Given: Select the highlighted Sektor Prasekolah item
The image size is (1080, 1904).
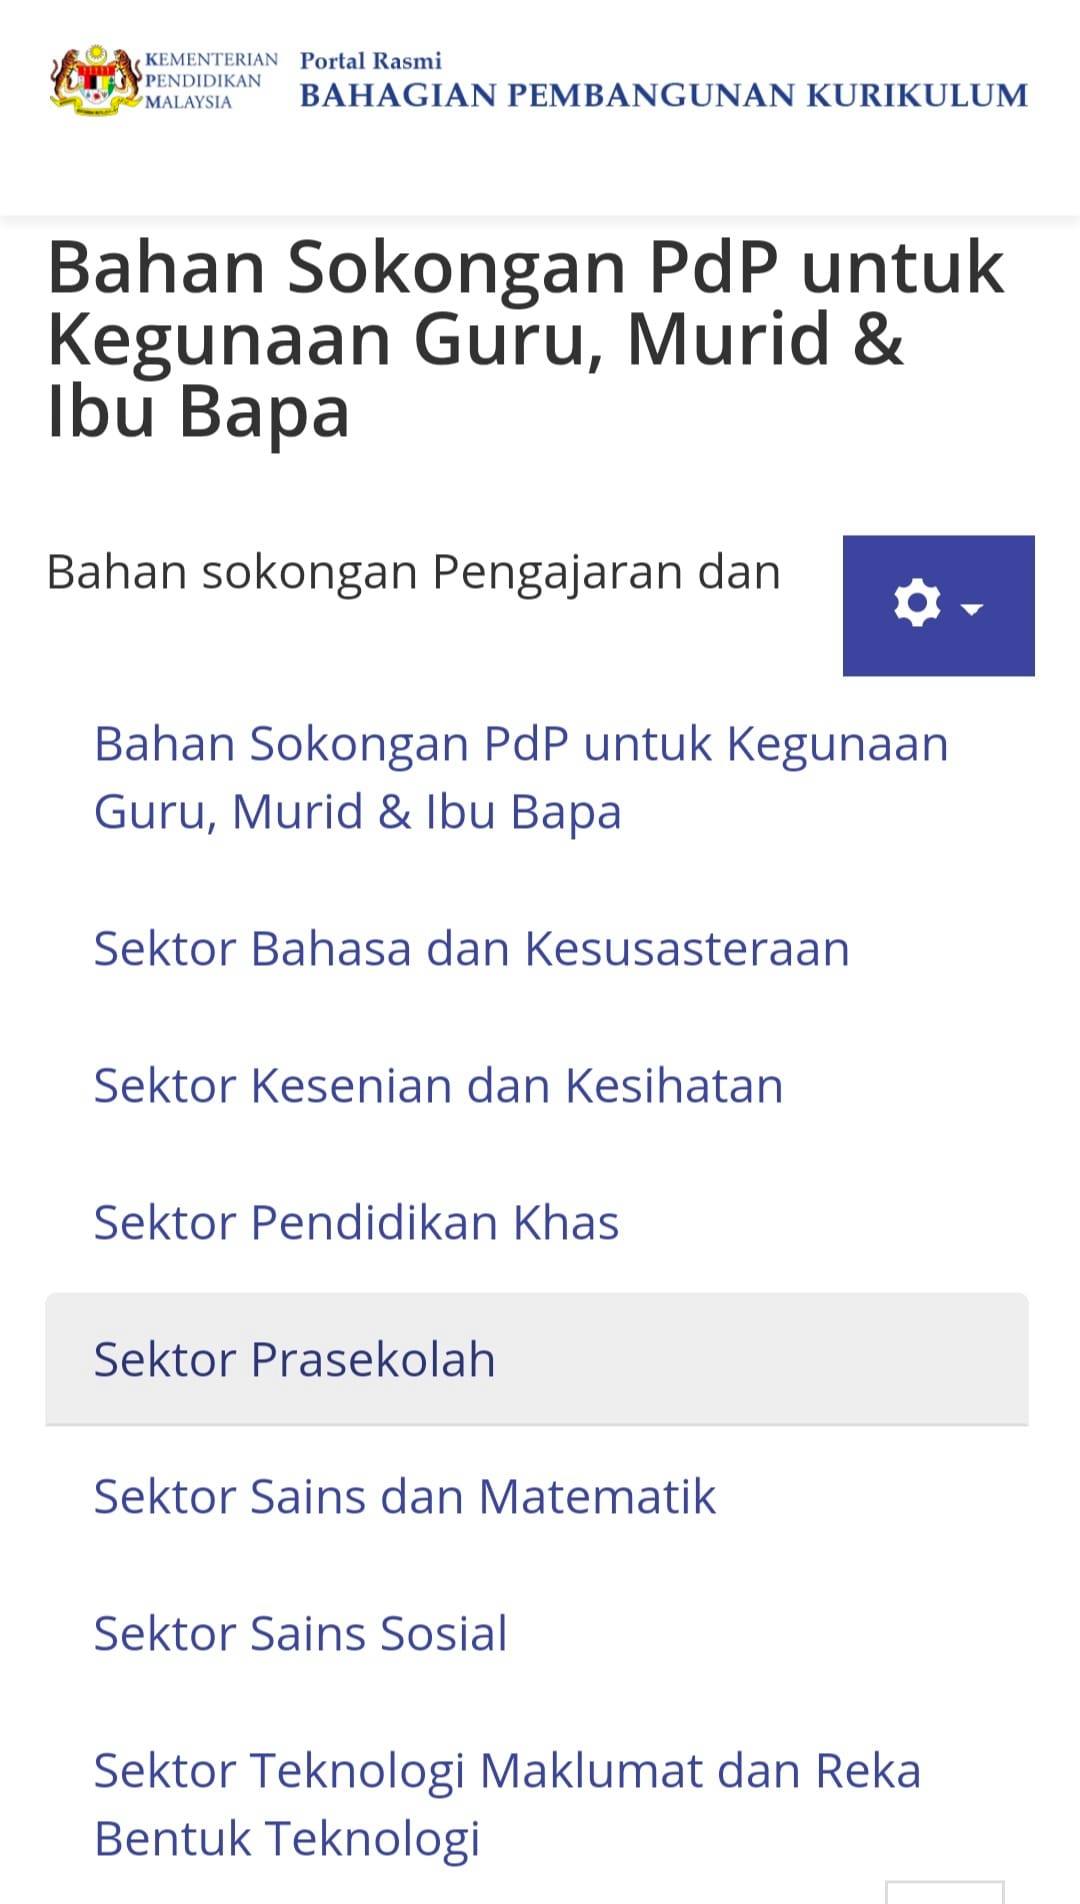Looking at the screenshot, I should 537,1359.
